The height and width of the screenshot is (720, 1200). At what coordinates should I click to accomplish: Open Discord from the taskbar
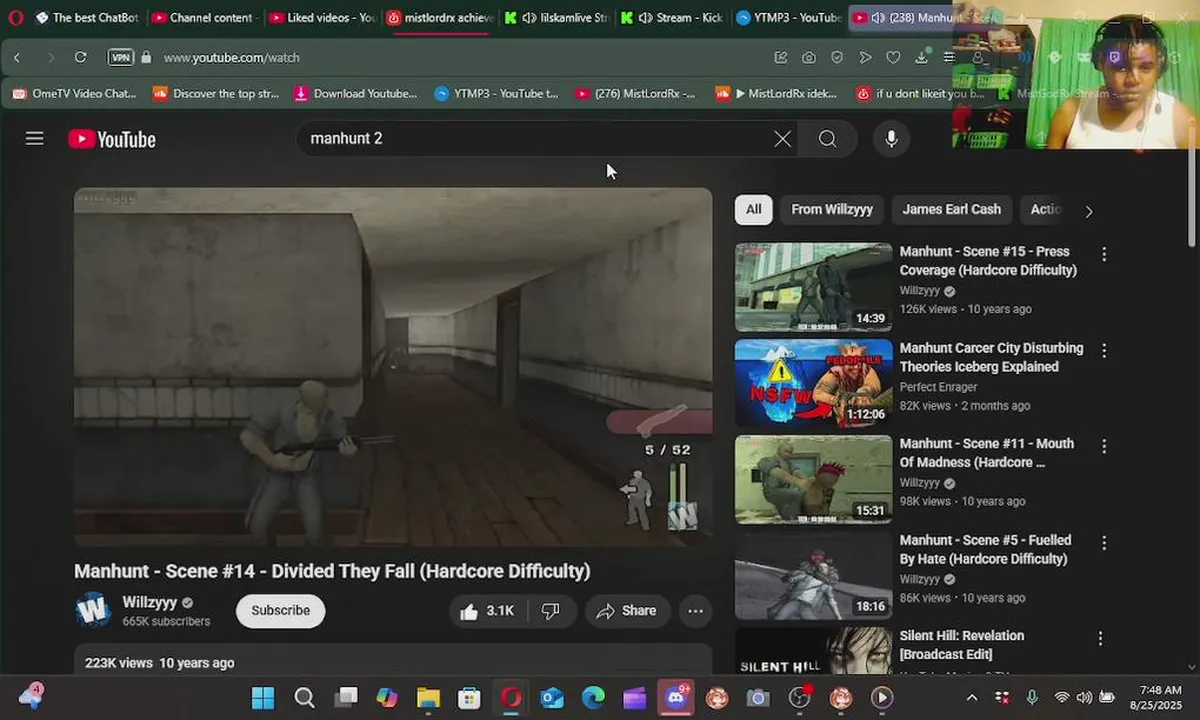click(676, 697)
